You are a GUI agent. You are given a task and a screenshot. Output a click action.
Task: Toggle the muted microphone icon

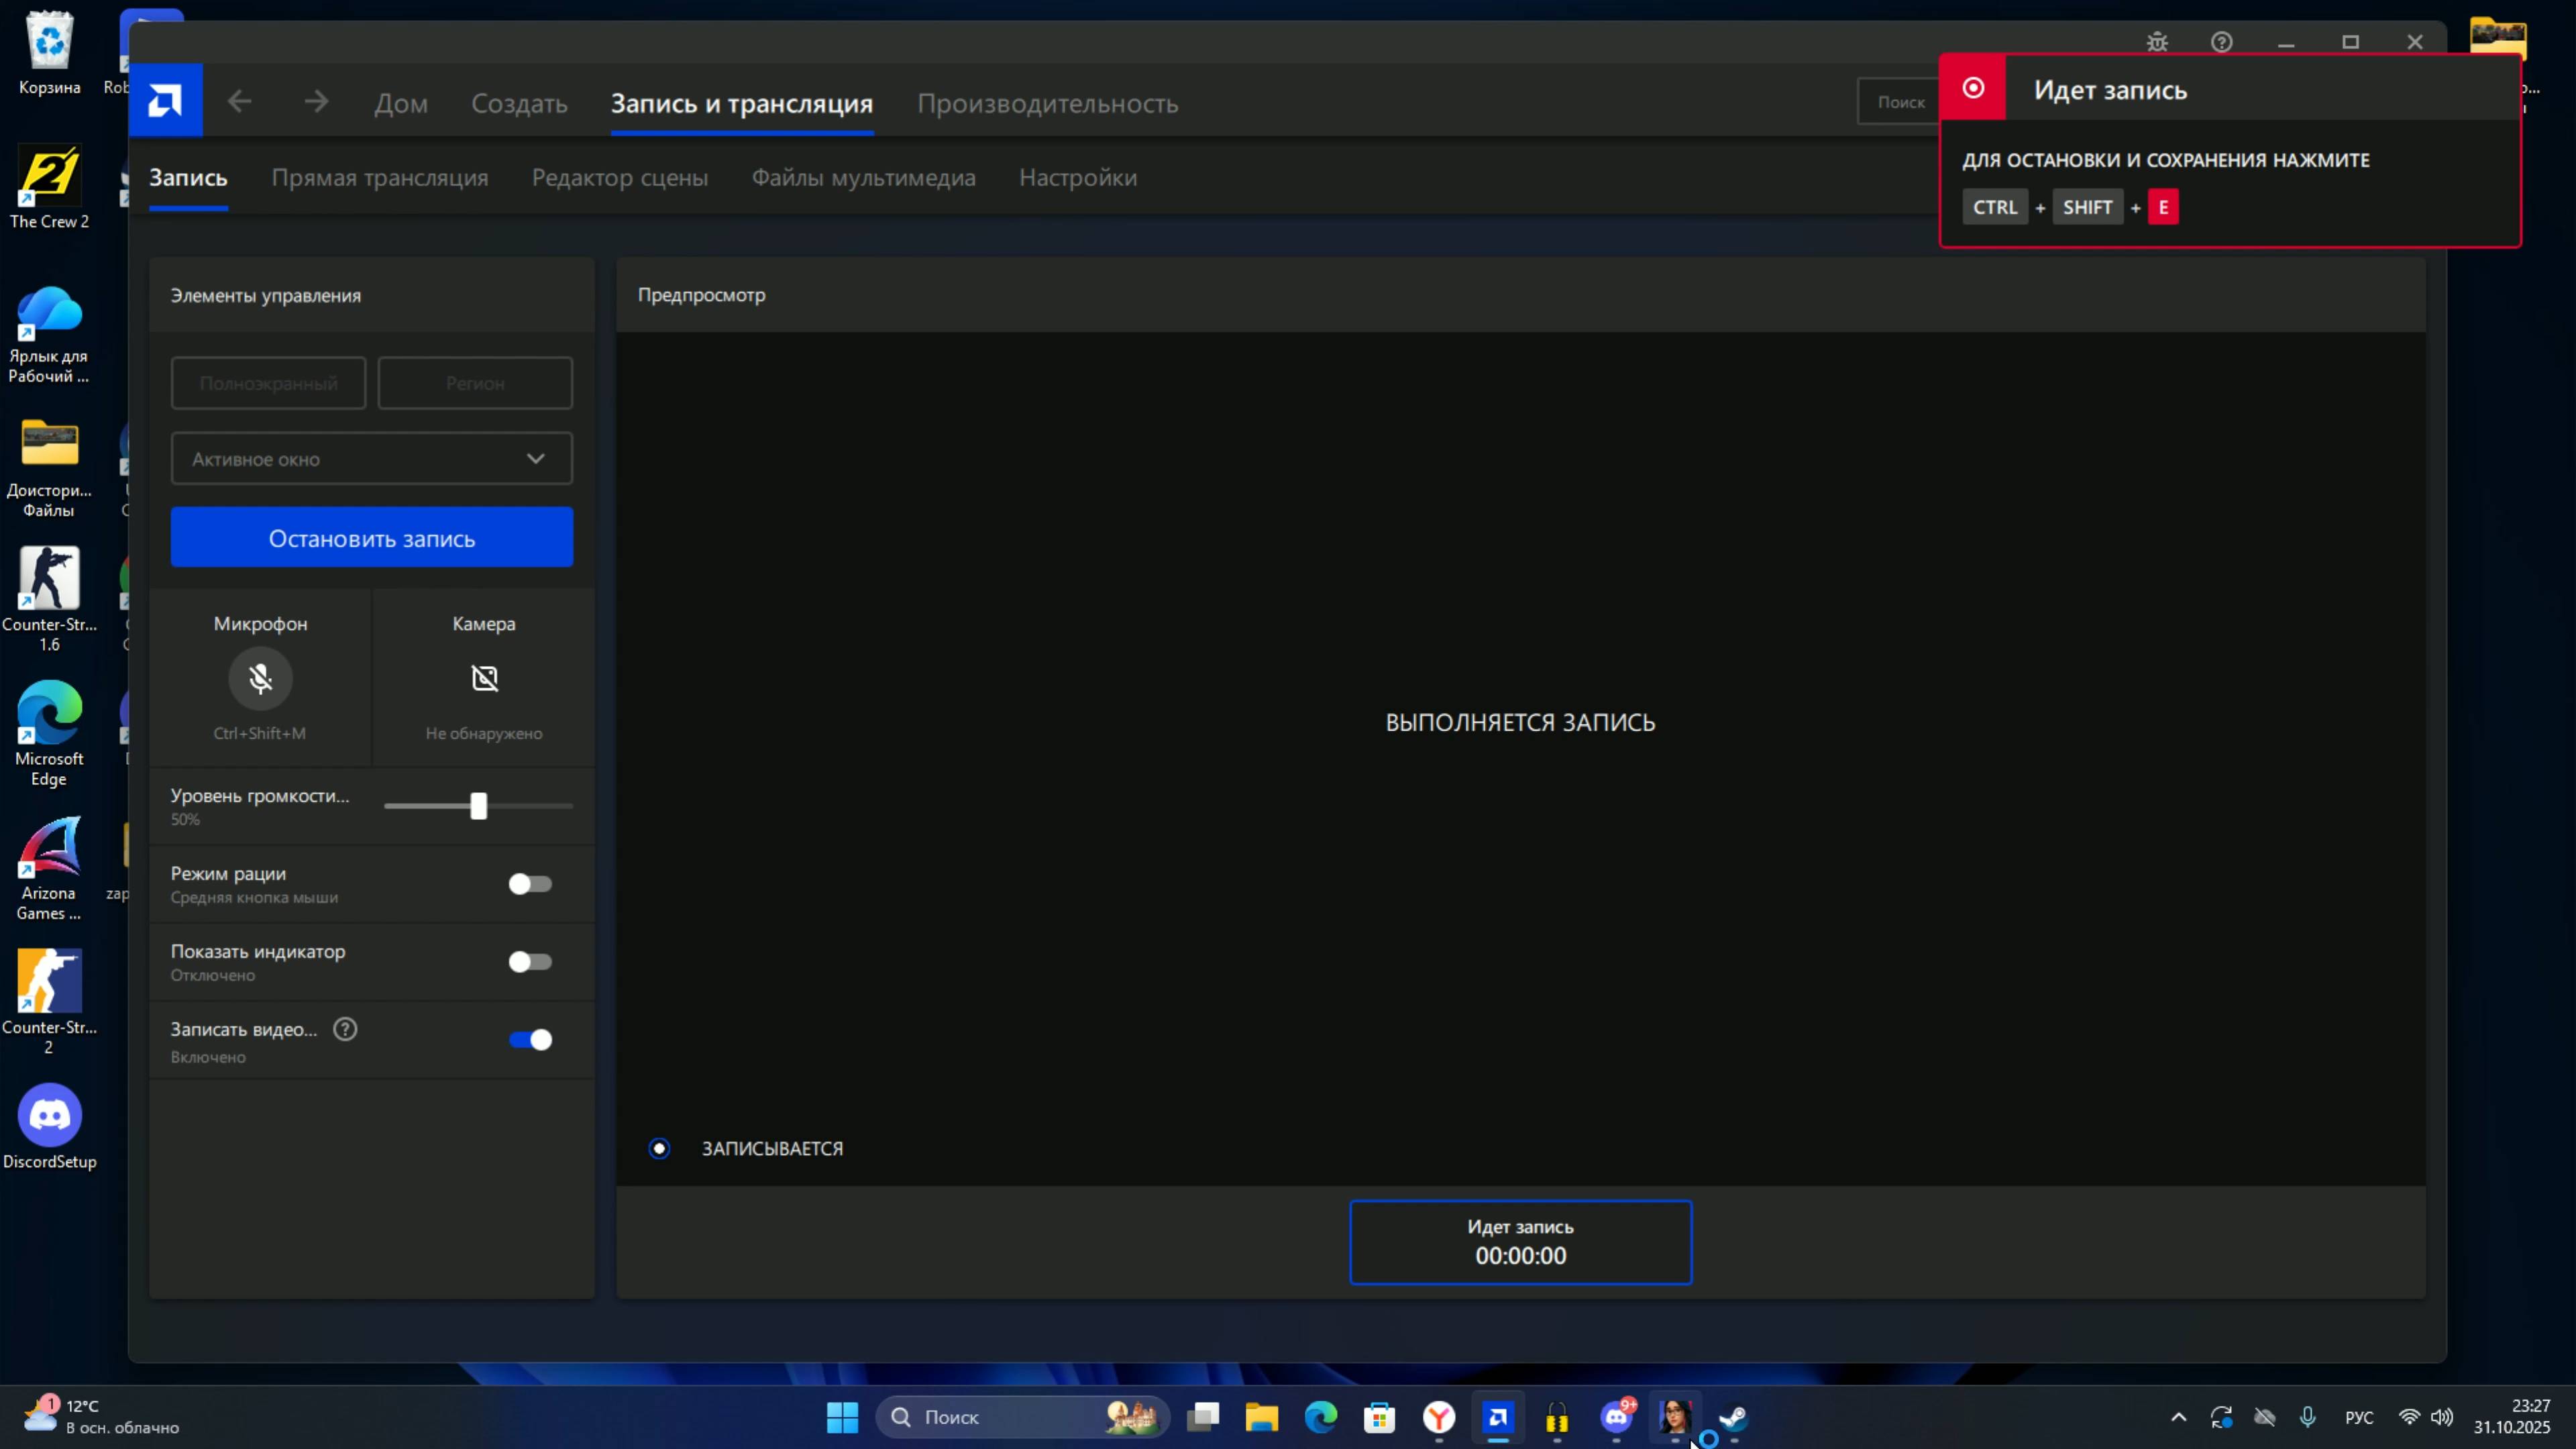click(260, 678)
